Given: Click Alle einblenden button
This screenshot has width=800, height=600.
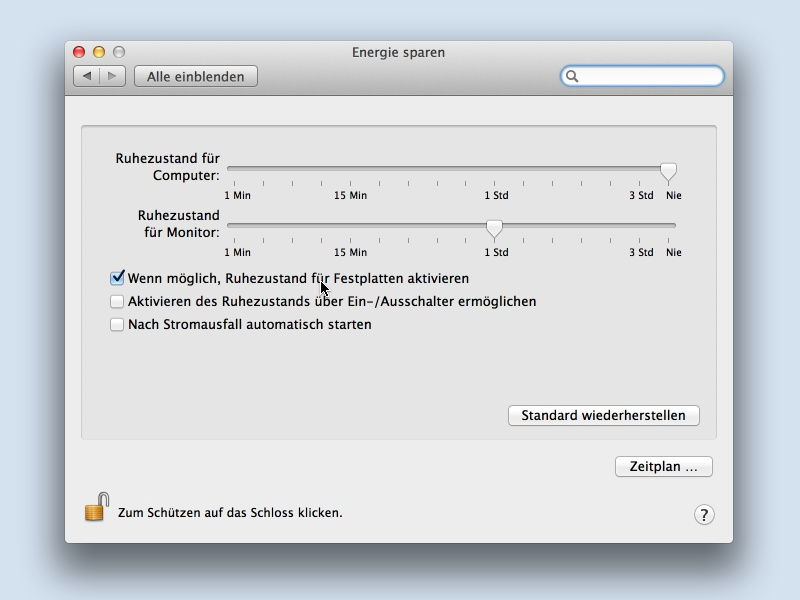Looking at the screenshot, I should (x=196, y=76).
